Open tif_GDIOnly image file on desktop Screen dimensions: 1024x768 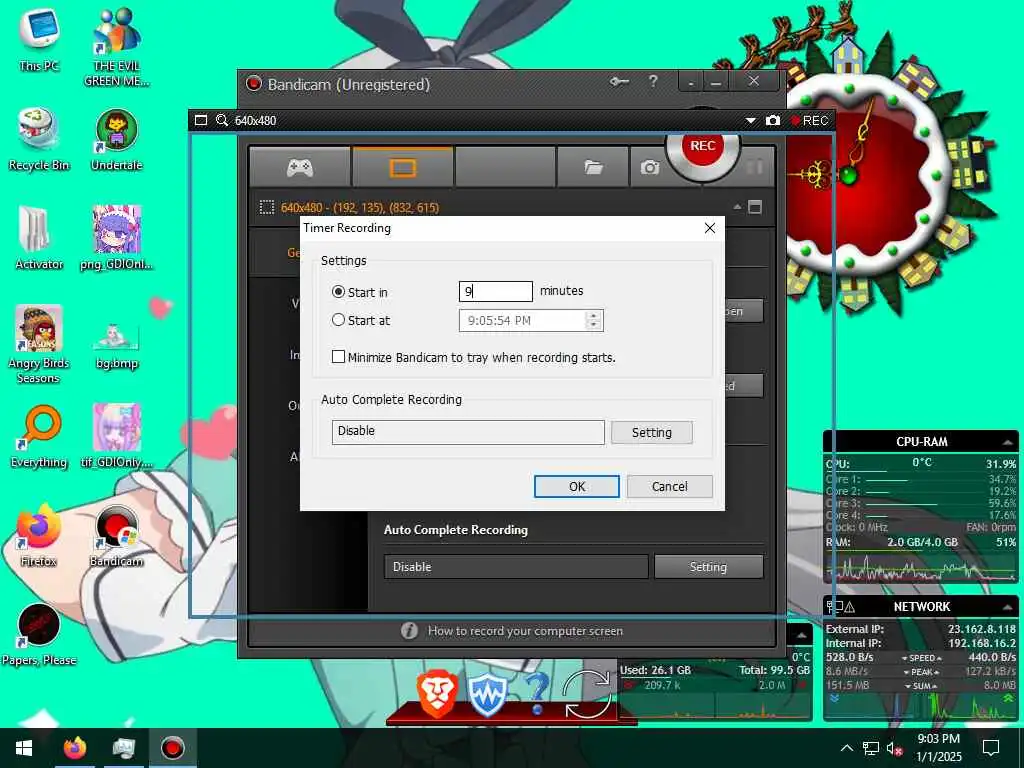coord(117,438)
